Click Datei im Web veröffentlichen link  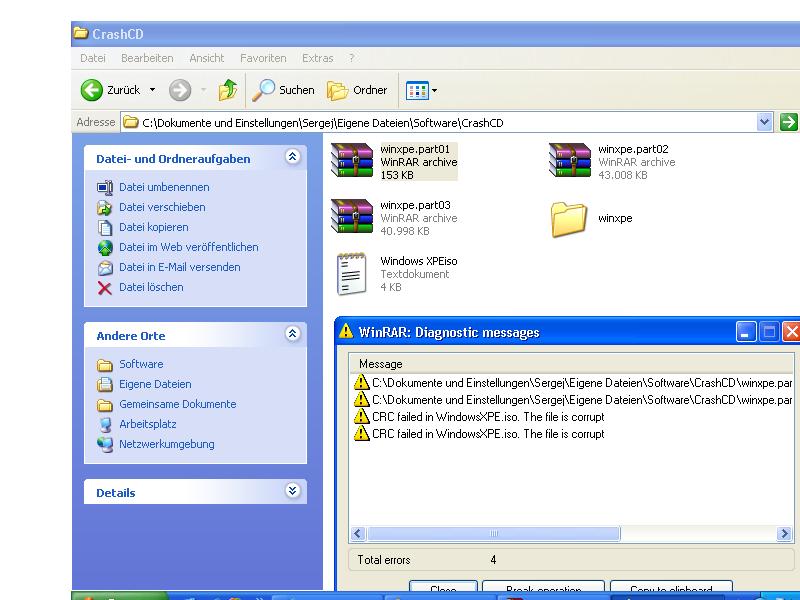click(189, 247)
